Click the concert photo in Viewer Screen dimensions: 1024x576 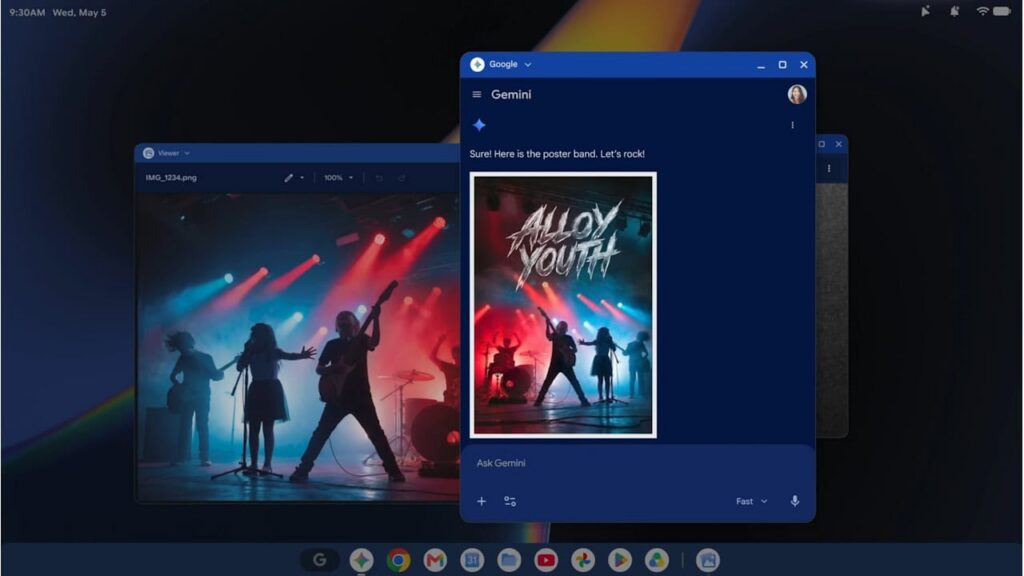point(298,346)
